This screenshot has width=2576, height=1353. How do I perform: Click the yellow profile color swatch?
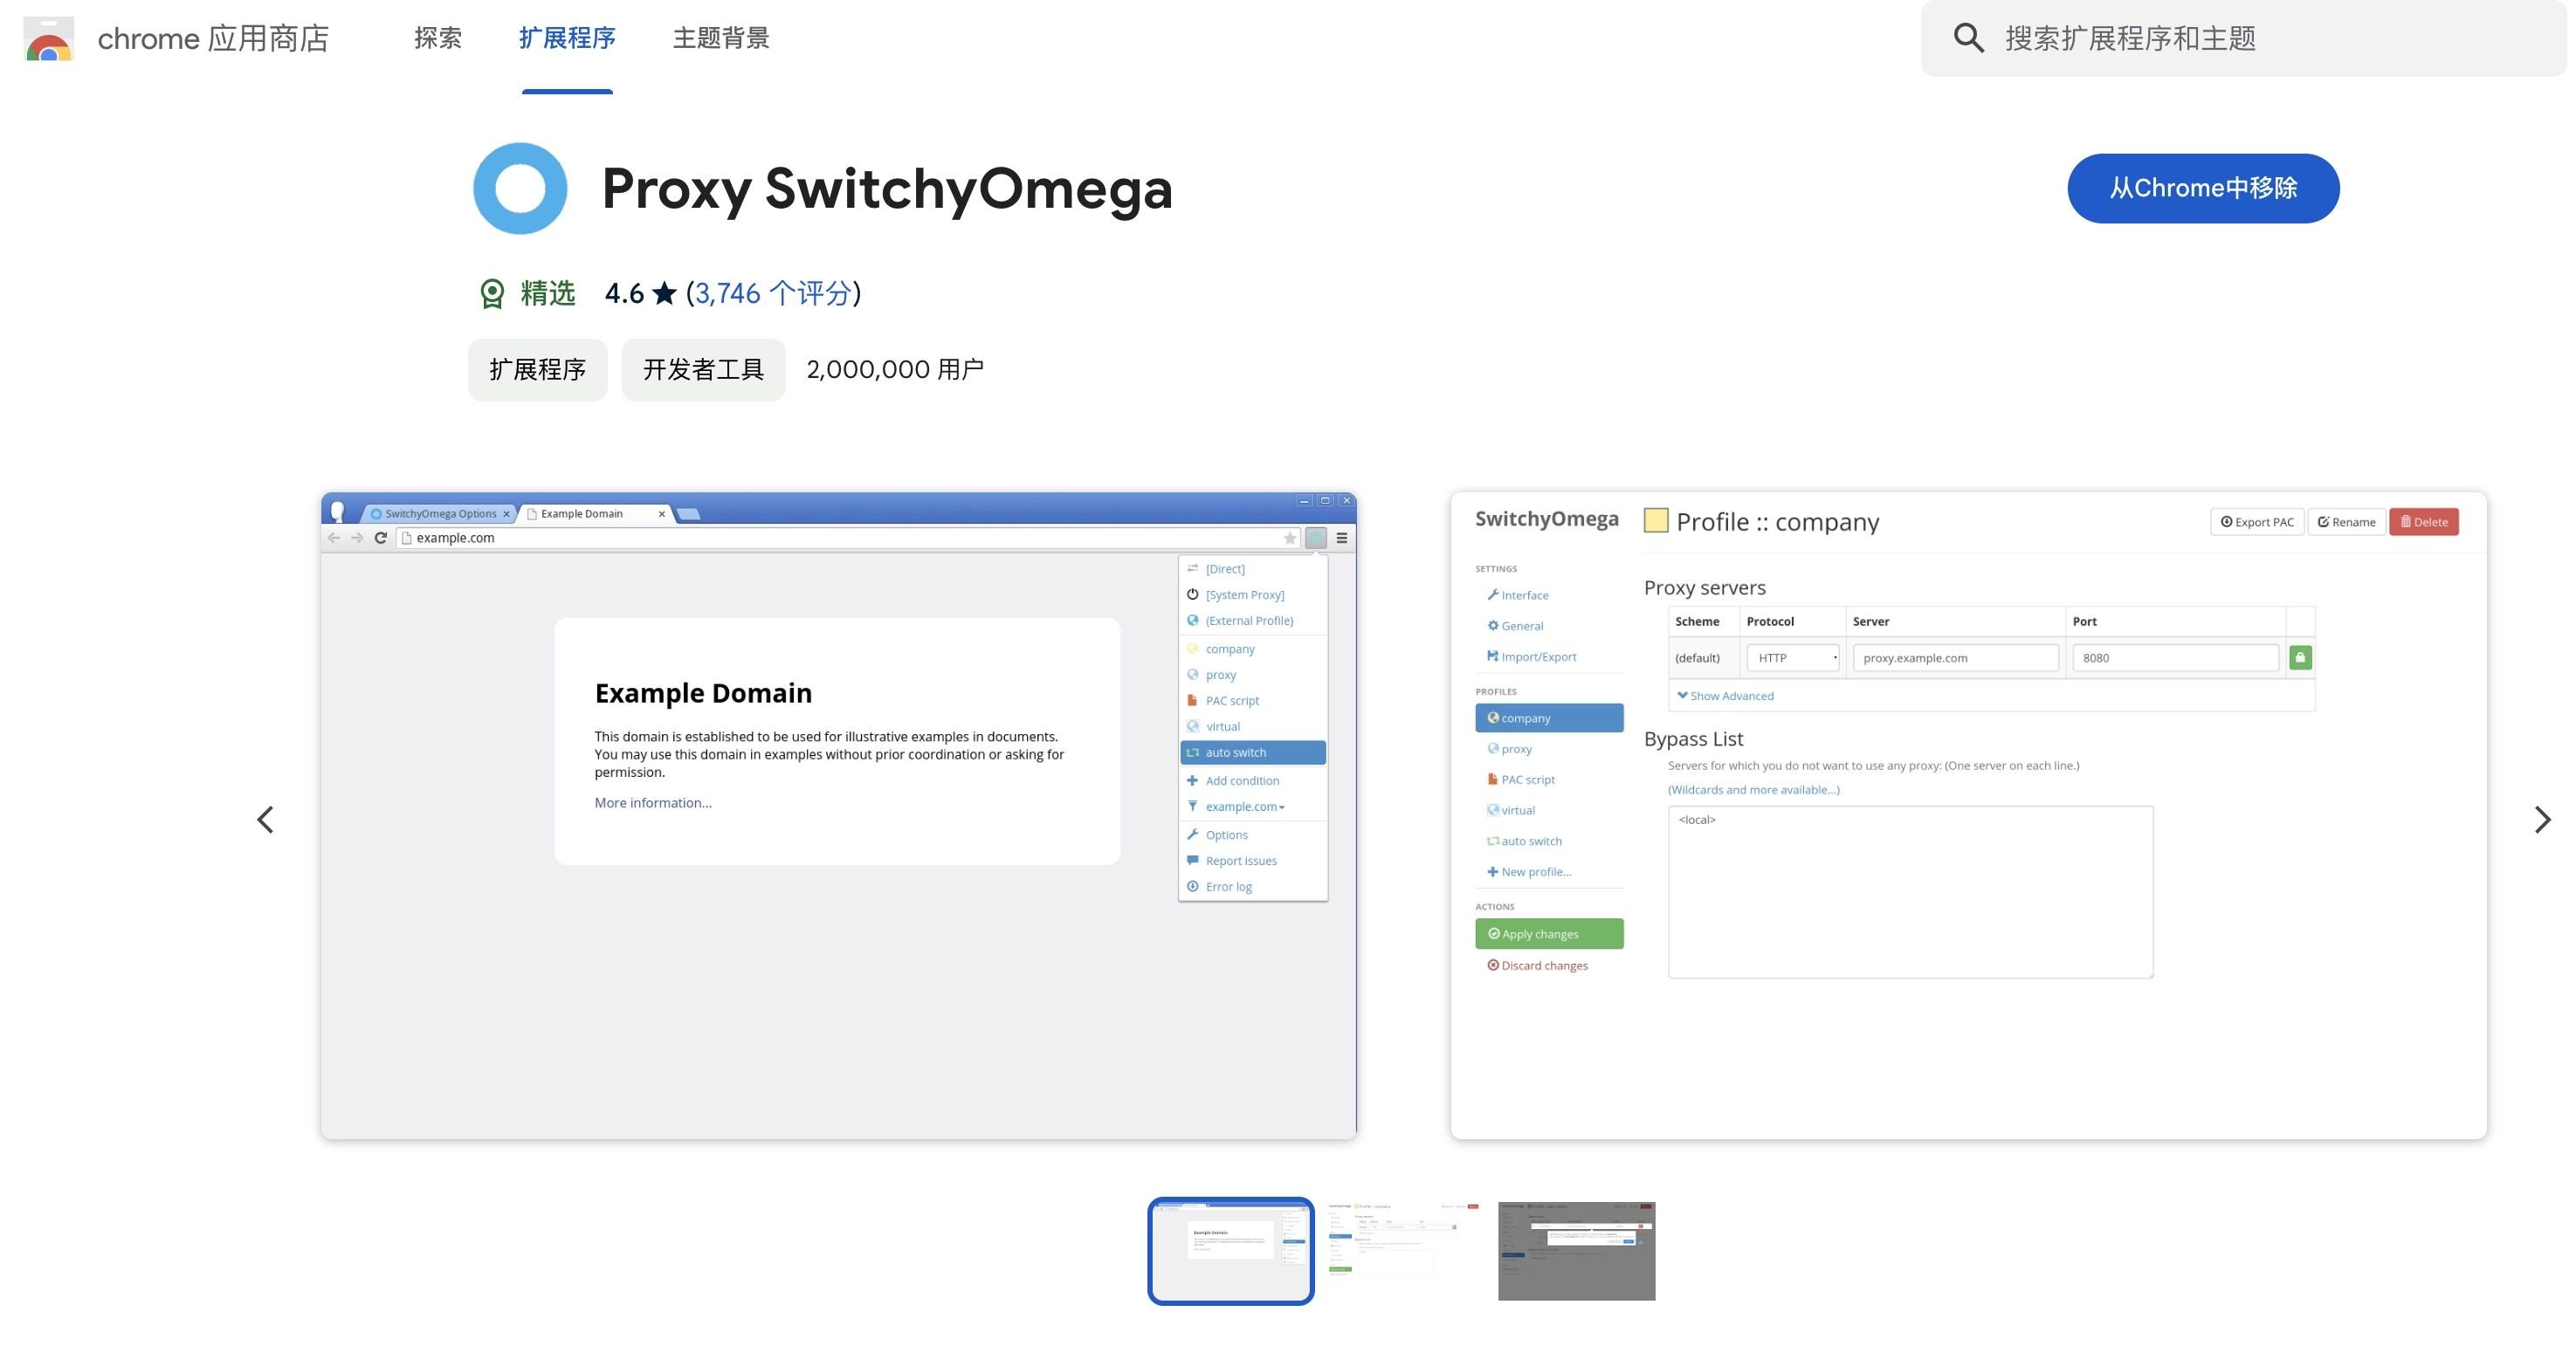[1656, 520]
